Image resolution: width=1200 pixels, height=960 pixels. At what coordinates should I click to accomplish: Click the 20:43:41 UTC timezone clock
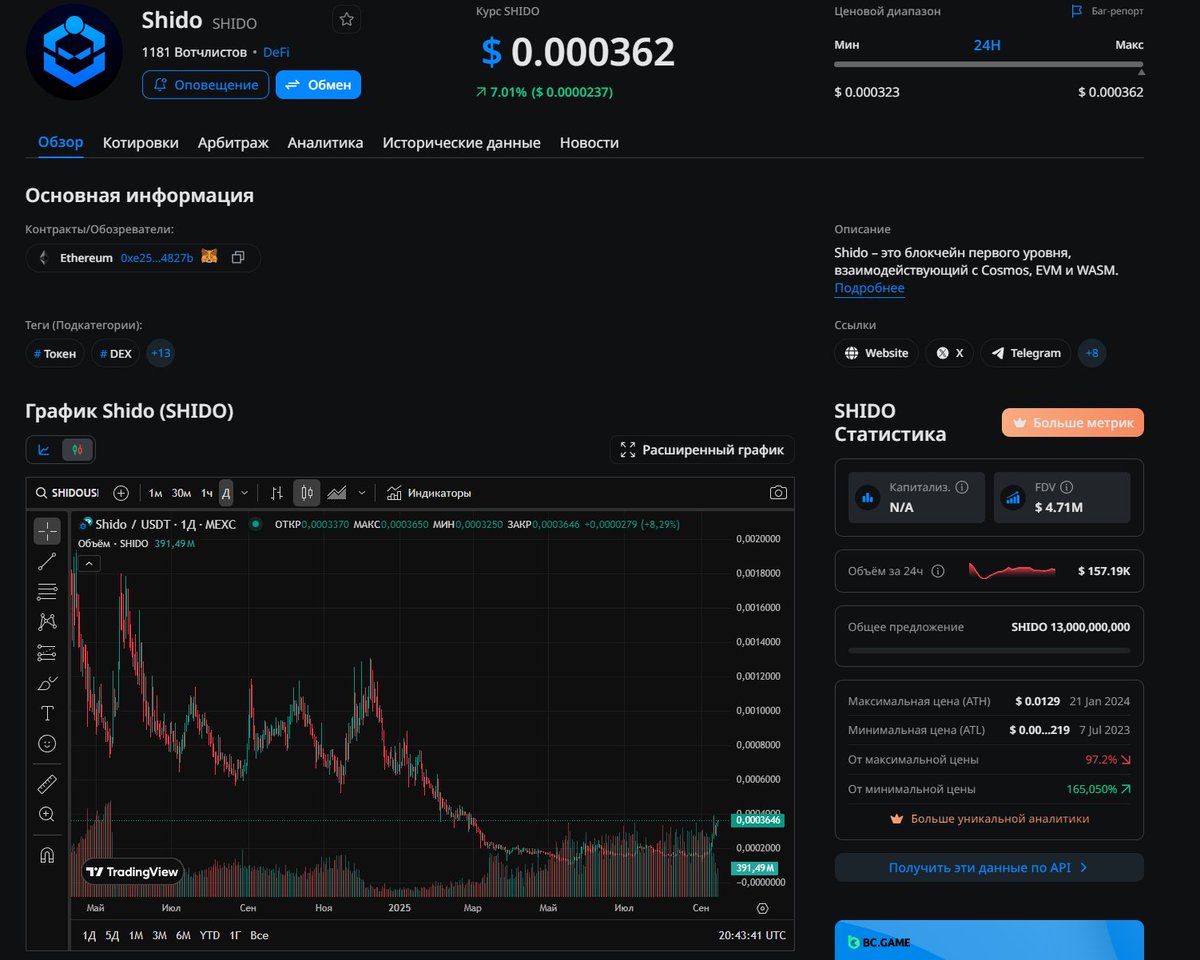[x=752, y=935]
